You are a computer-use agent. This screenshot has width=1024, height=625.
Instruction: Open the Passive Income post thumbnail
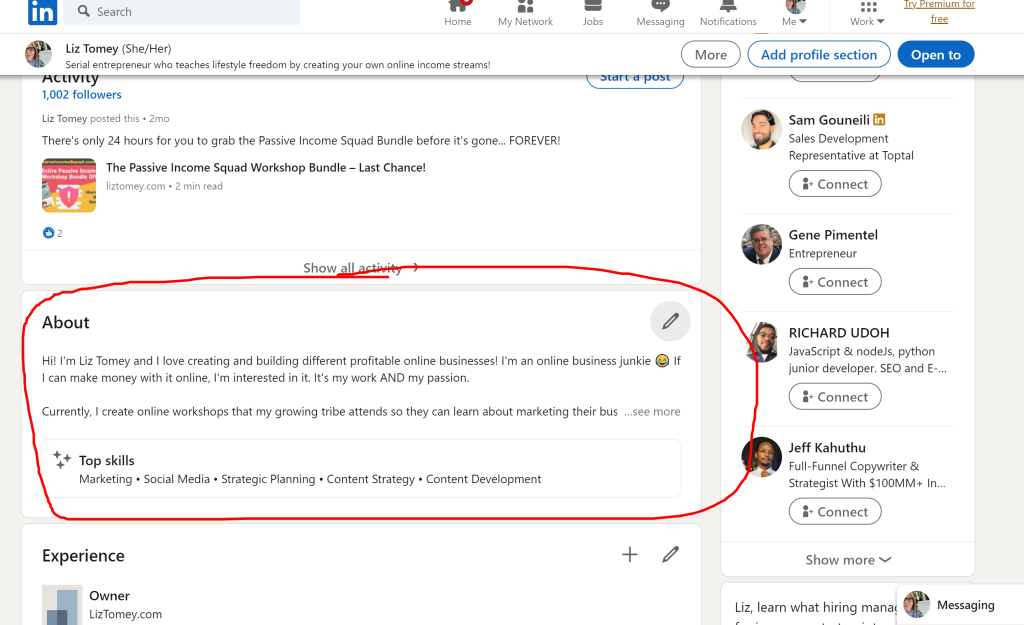69,185
